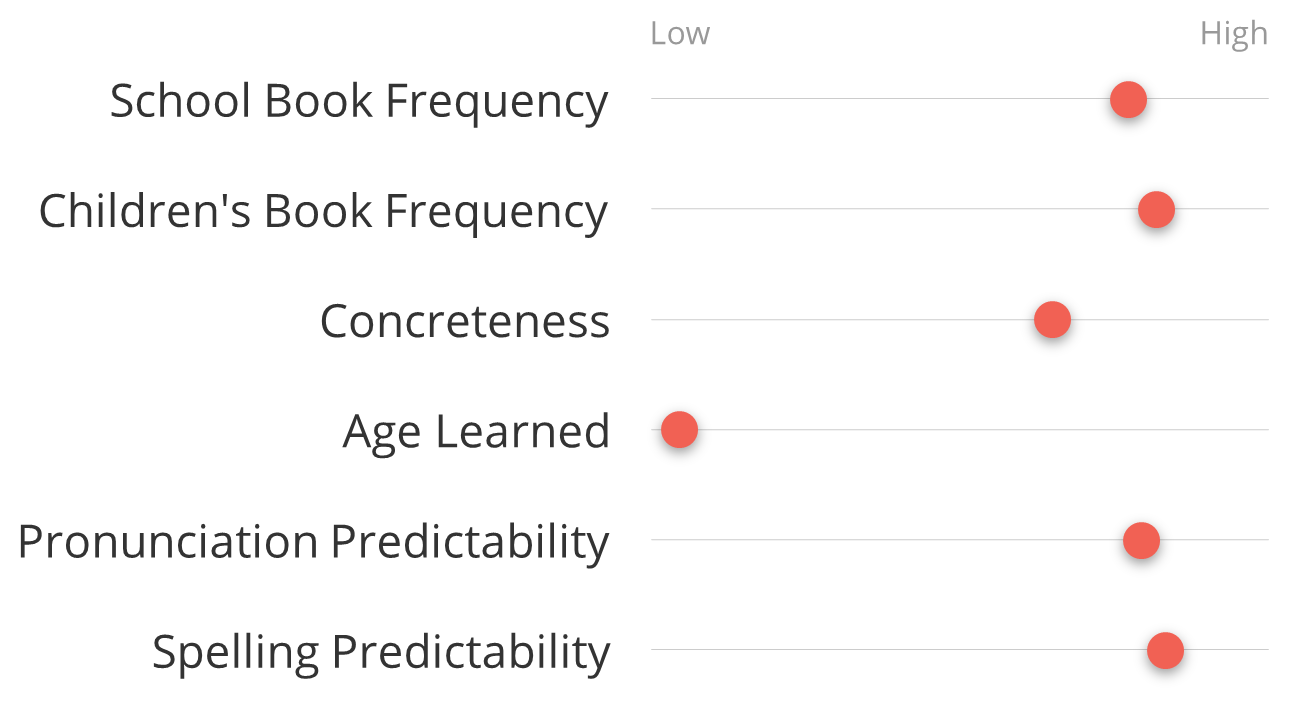
Task: Click the Concreteness label text
Action: tap(465, 321)
